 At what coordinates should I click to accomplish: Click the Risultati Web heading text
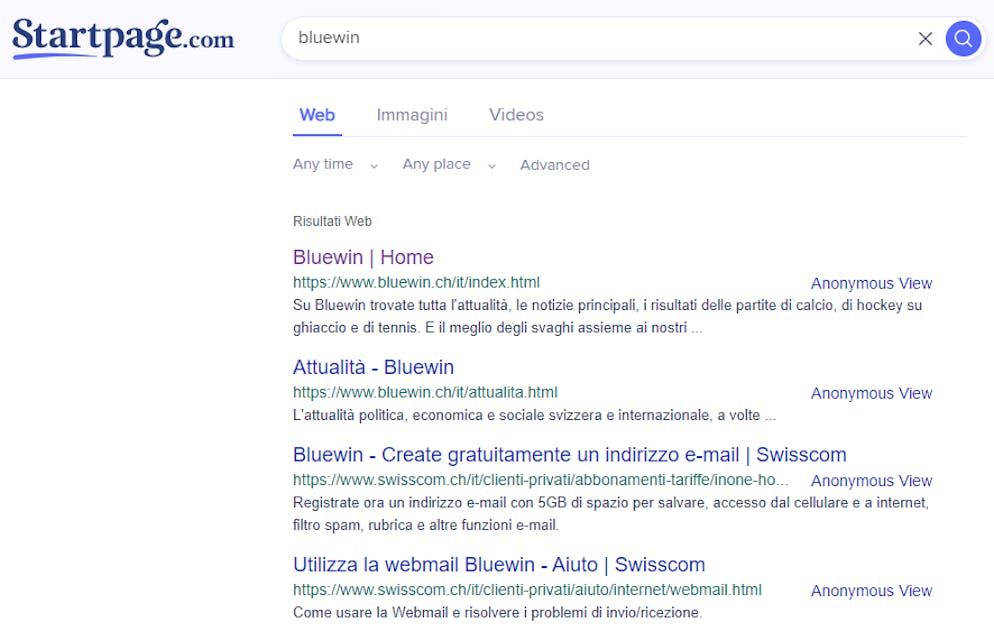click(332, 221)
